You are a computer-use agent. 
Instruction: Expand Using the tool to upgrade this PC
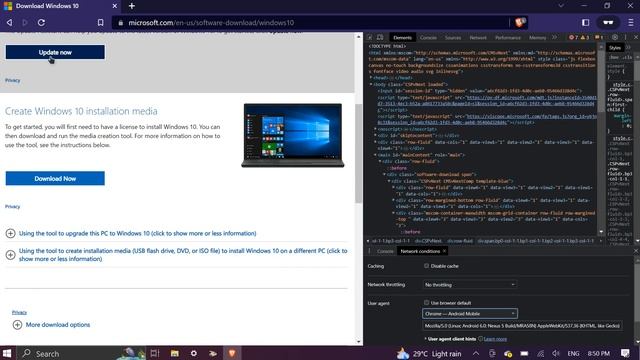point(11,233)
